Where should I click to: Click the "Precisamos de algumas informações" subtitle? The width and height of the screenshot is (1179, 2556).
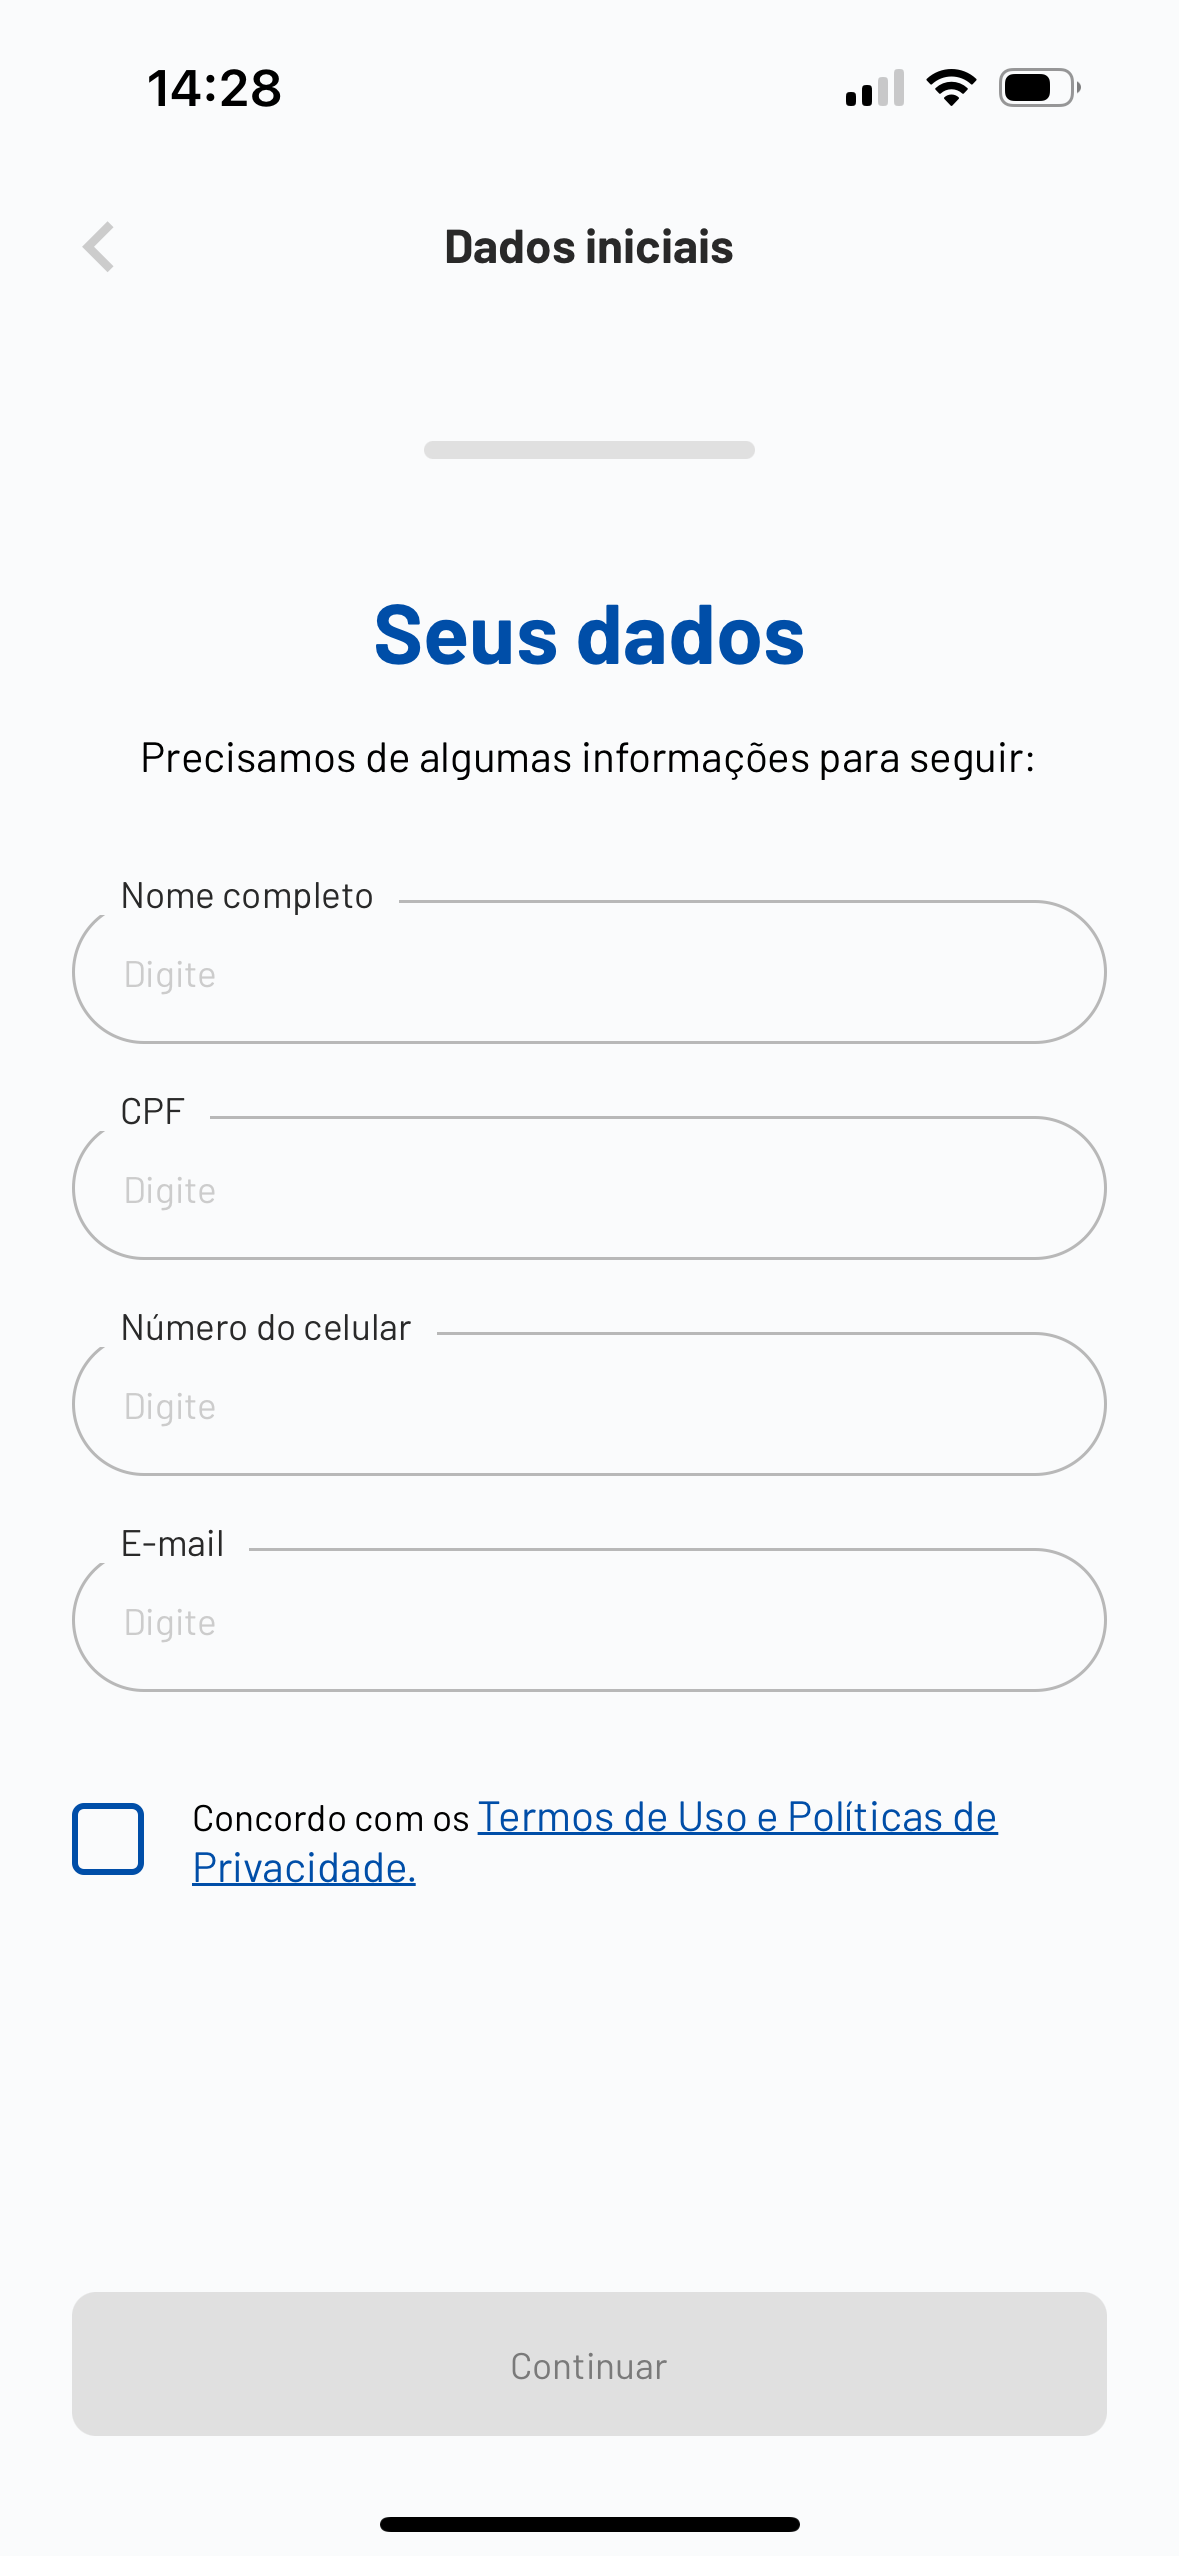pos(588,758)
